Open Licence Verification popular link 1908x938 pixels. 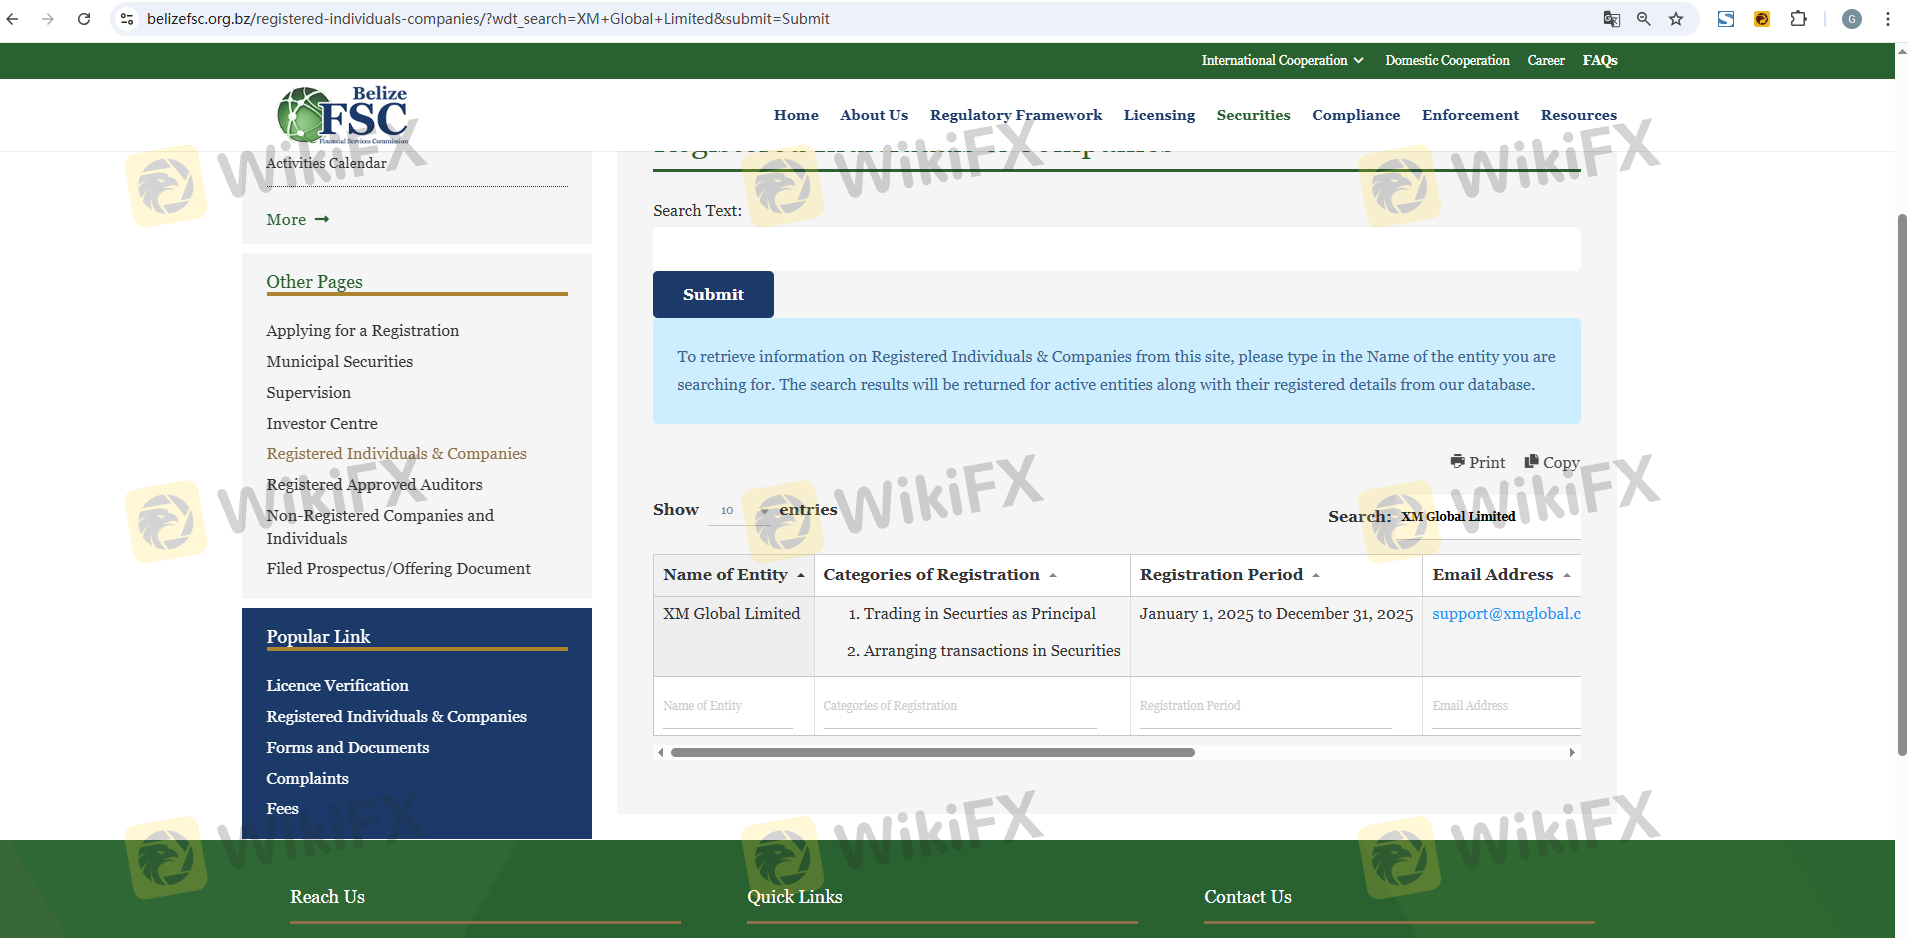[337, 686]
